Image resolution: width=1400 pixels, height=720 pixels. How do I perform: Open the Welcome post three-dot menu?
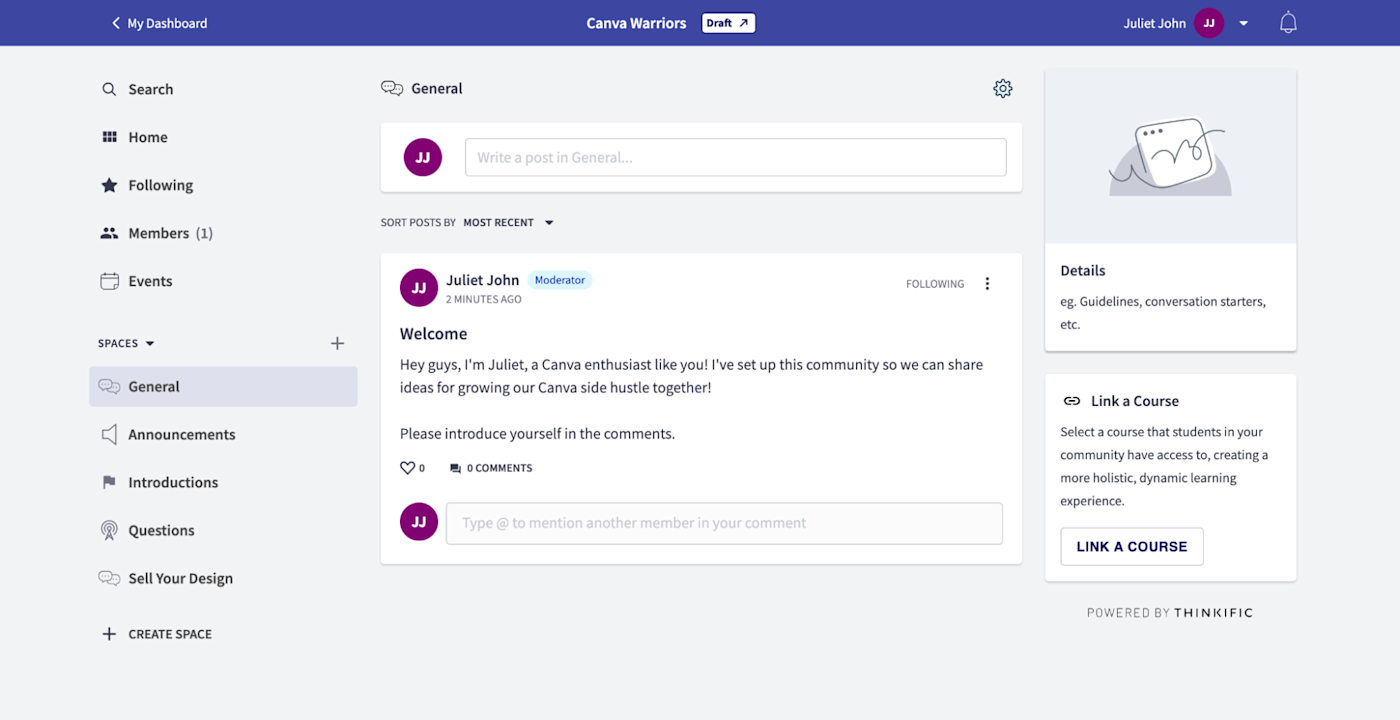point(987,283)
